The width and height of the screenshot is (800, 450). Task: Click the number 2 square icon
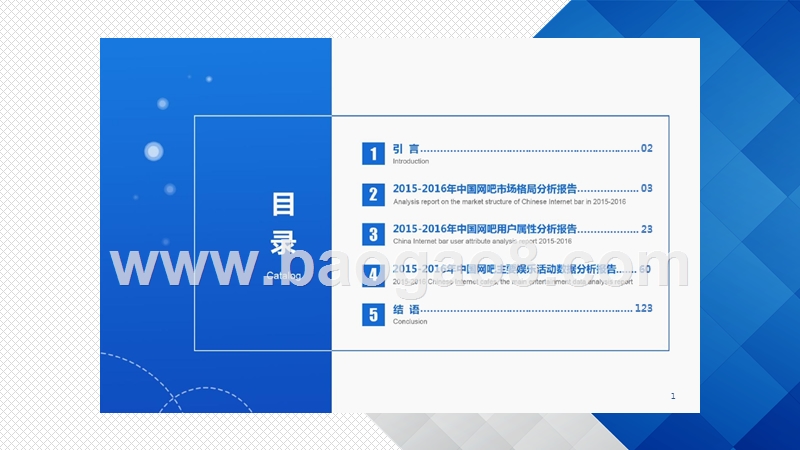(x=373, y=194)
